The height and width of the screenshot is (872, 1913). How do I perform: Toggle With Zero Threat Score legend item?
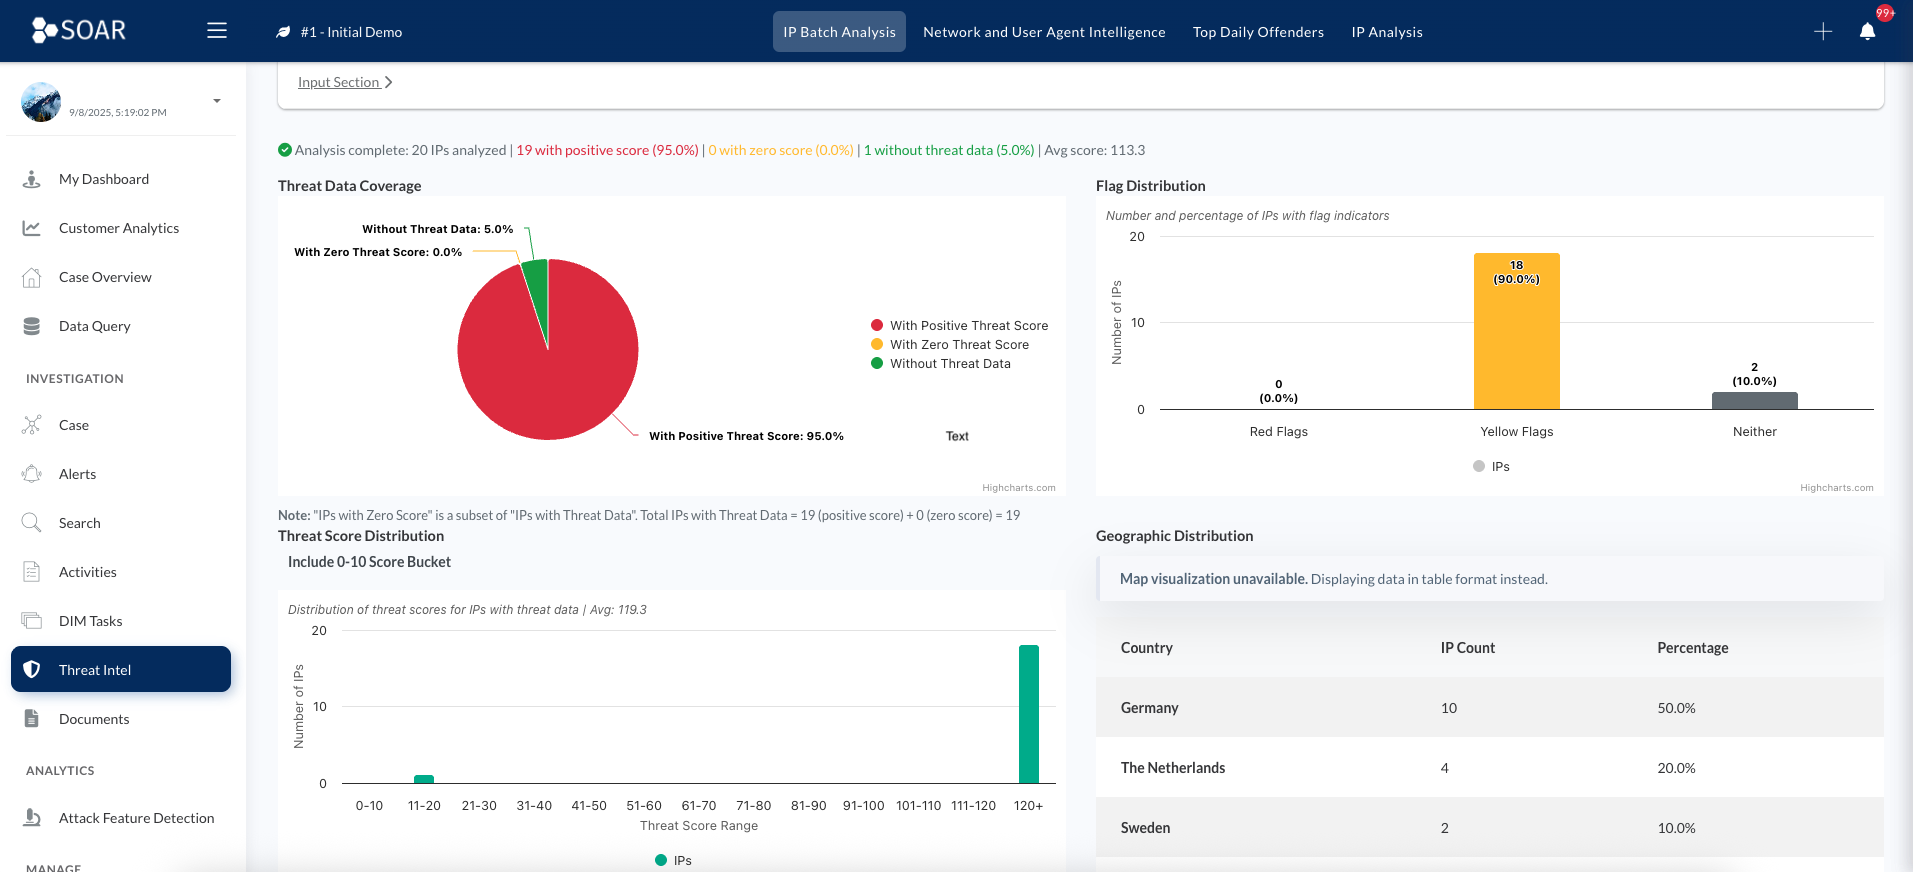tap(949, 344)
